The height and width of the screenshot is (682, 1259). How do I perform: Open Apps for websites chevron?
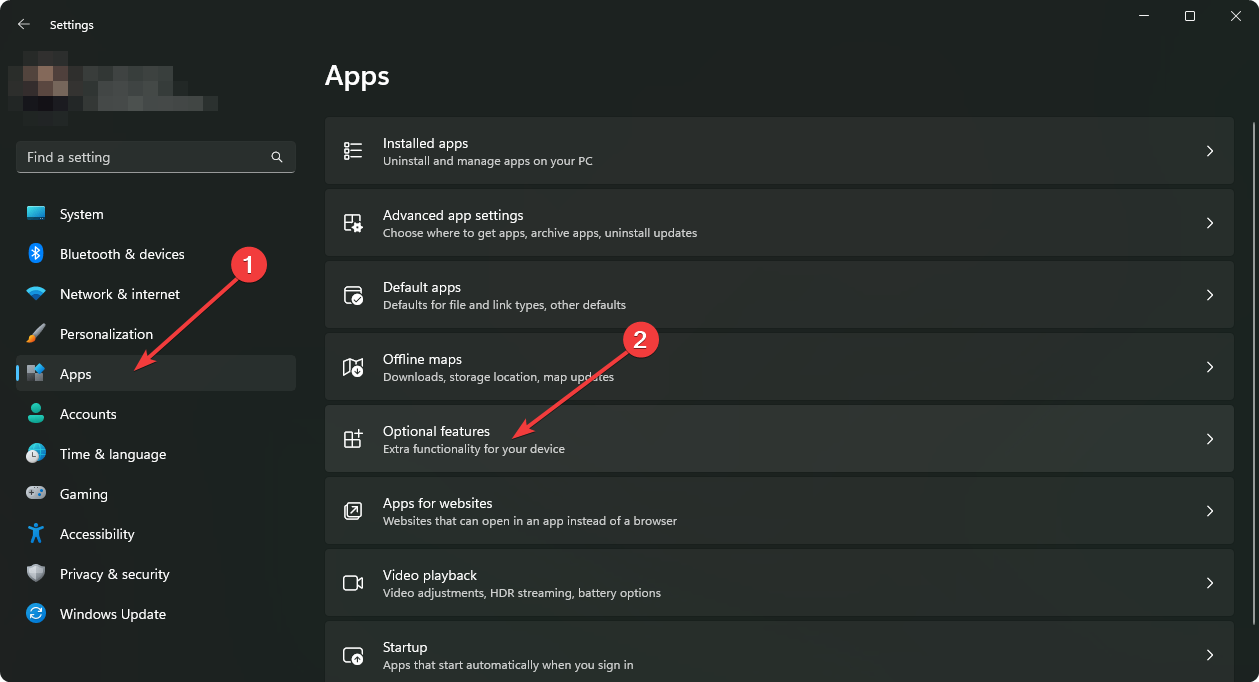click(1210, 511)
